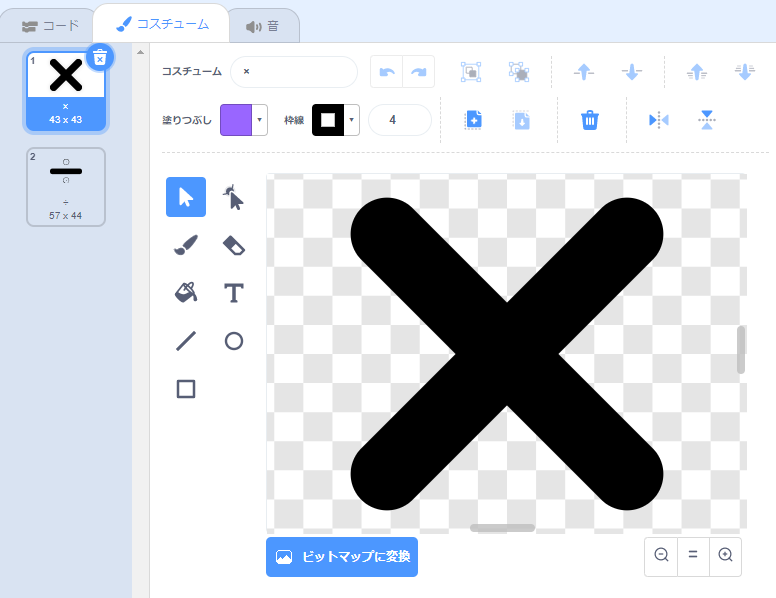Choose the Rectangle tool
Image resolution: width=776 pixels, height=598 pixels.
coord(186,389)
